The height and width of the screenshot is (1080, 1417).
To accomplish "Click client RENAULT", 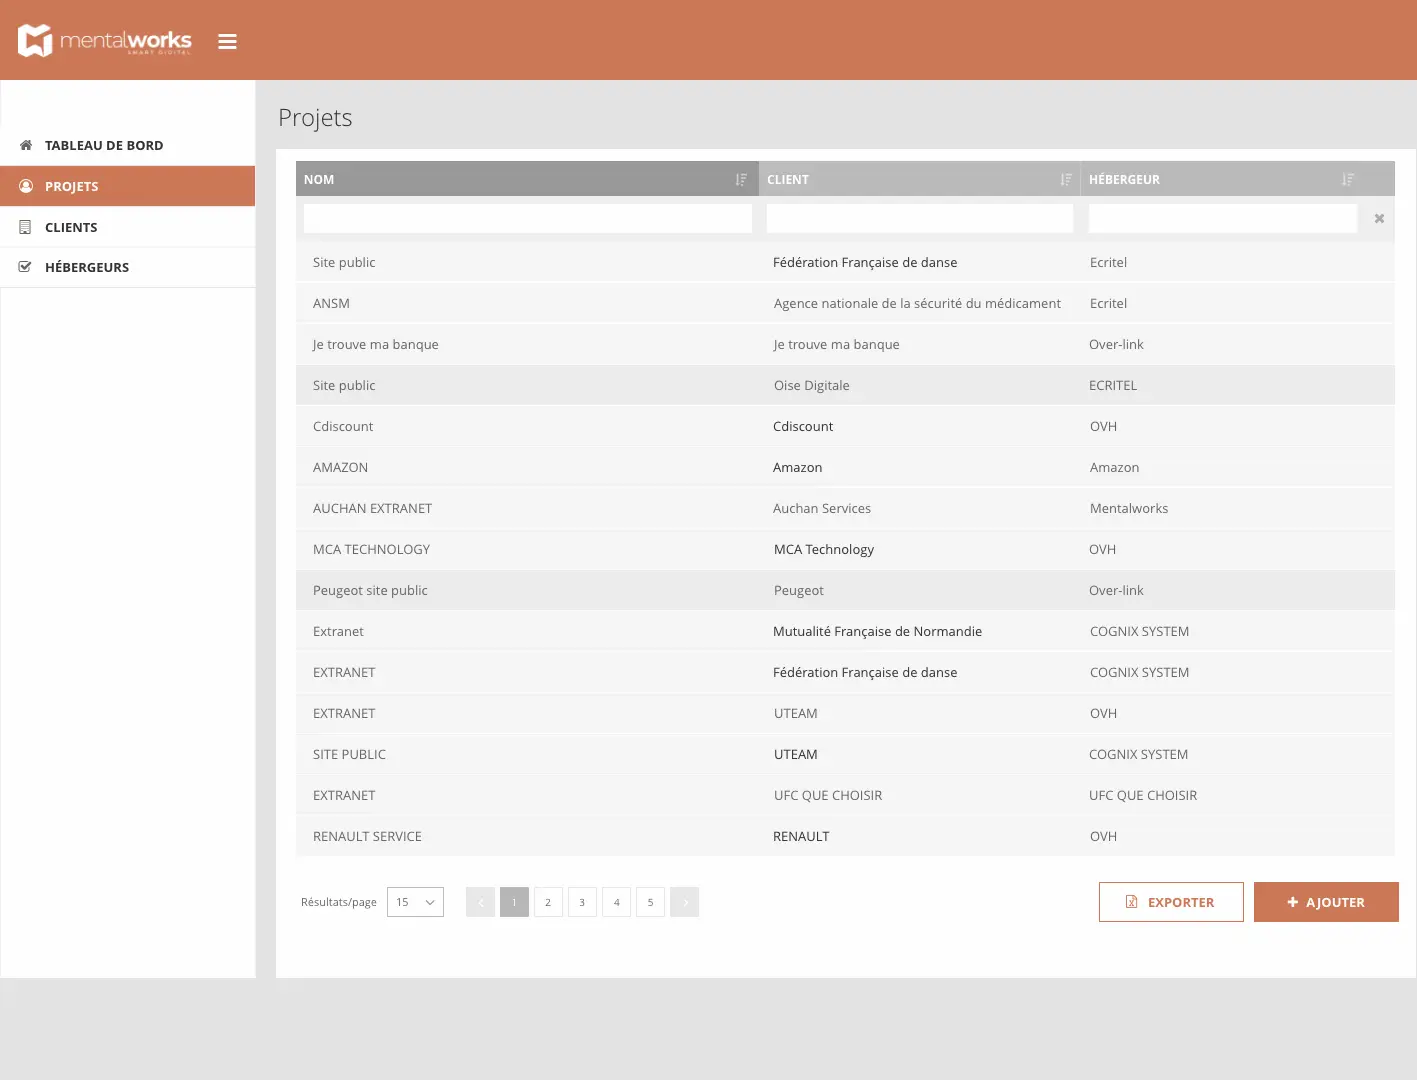I will coord(801,836).
